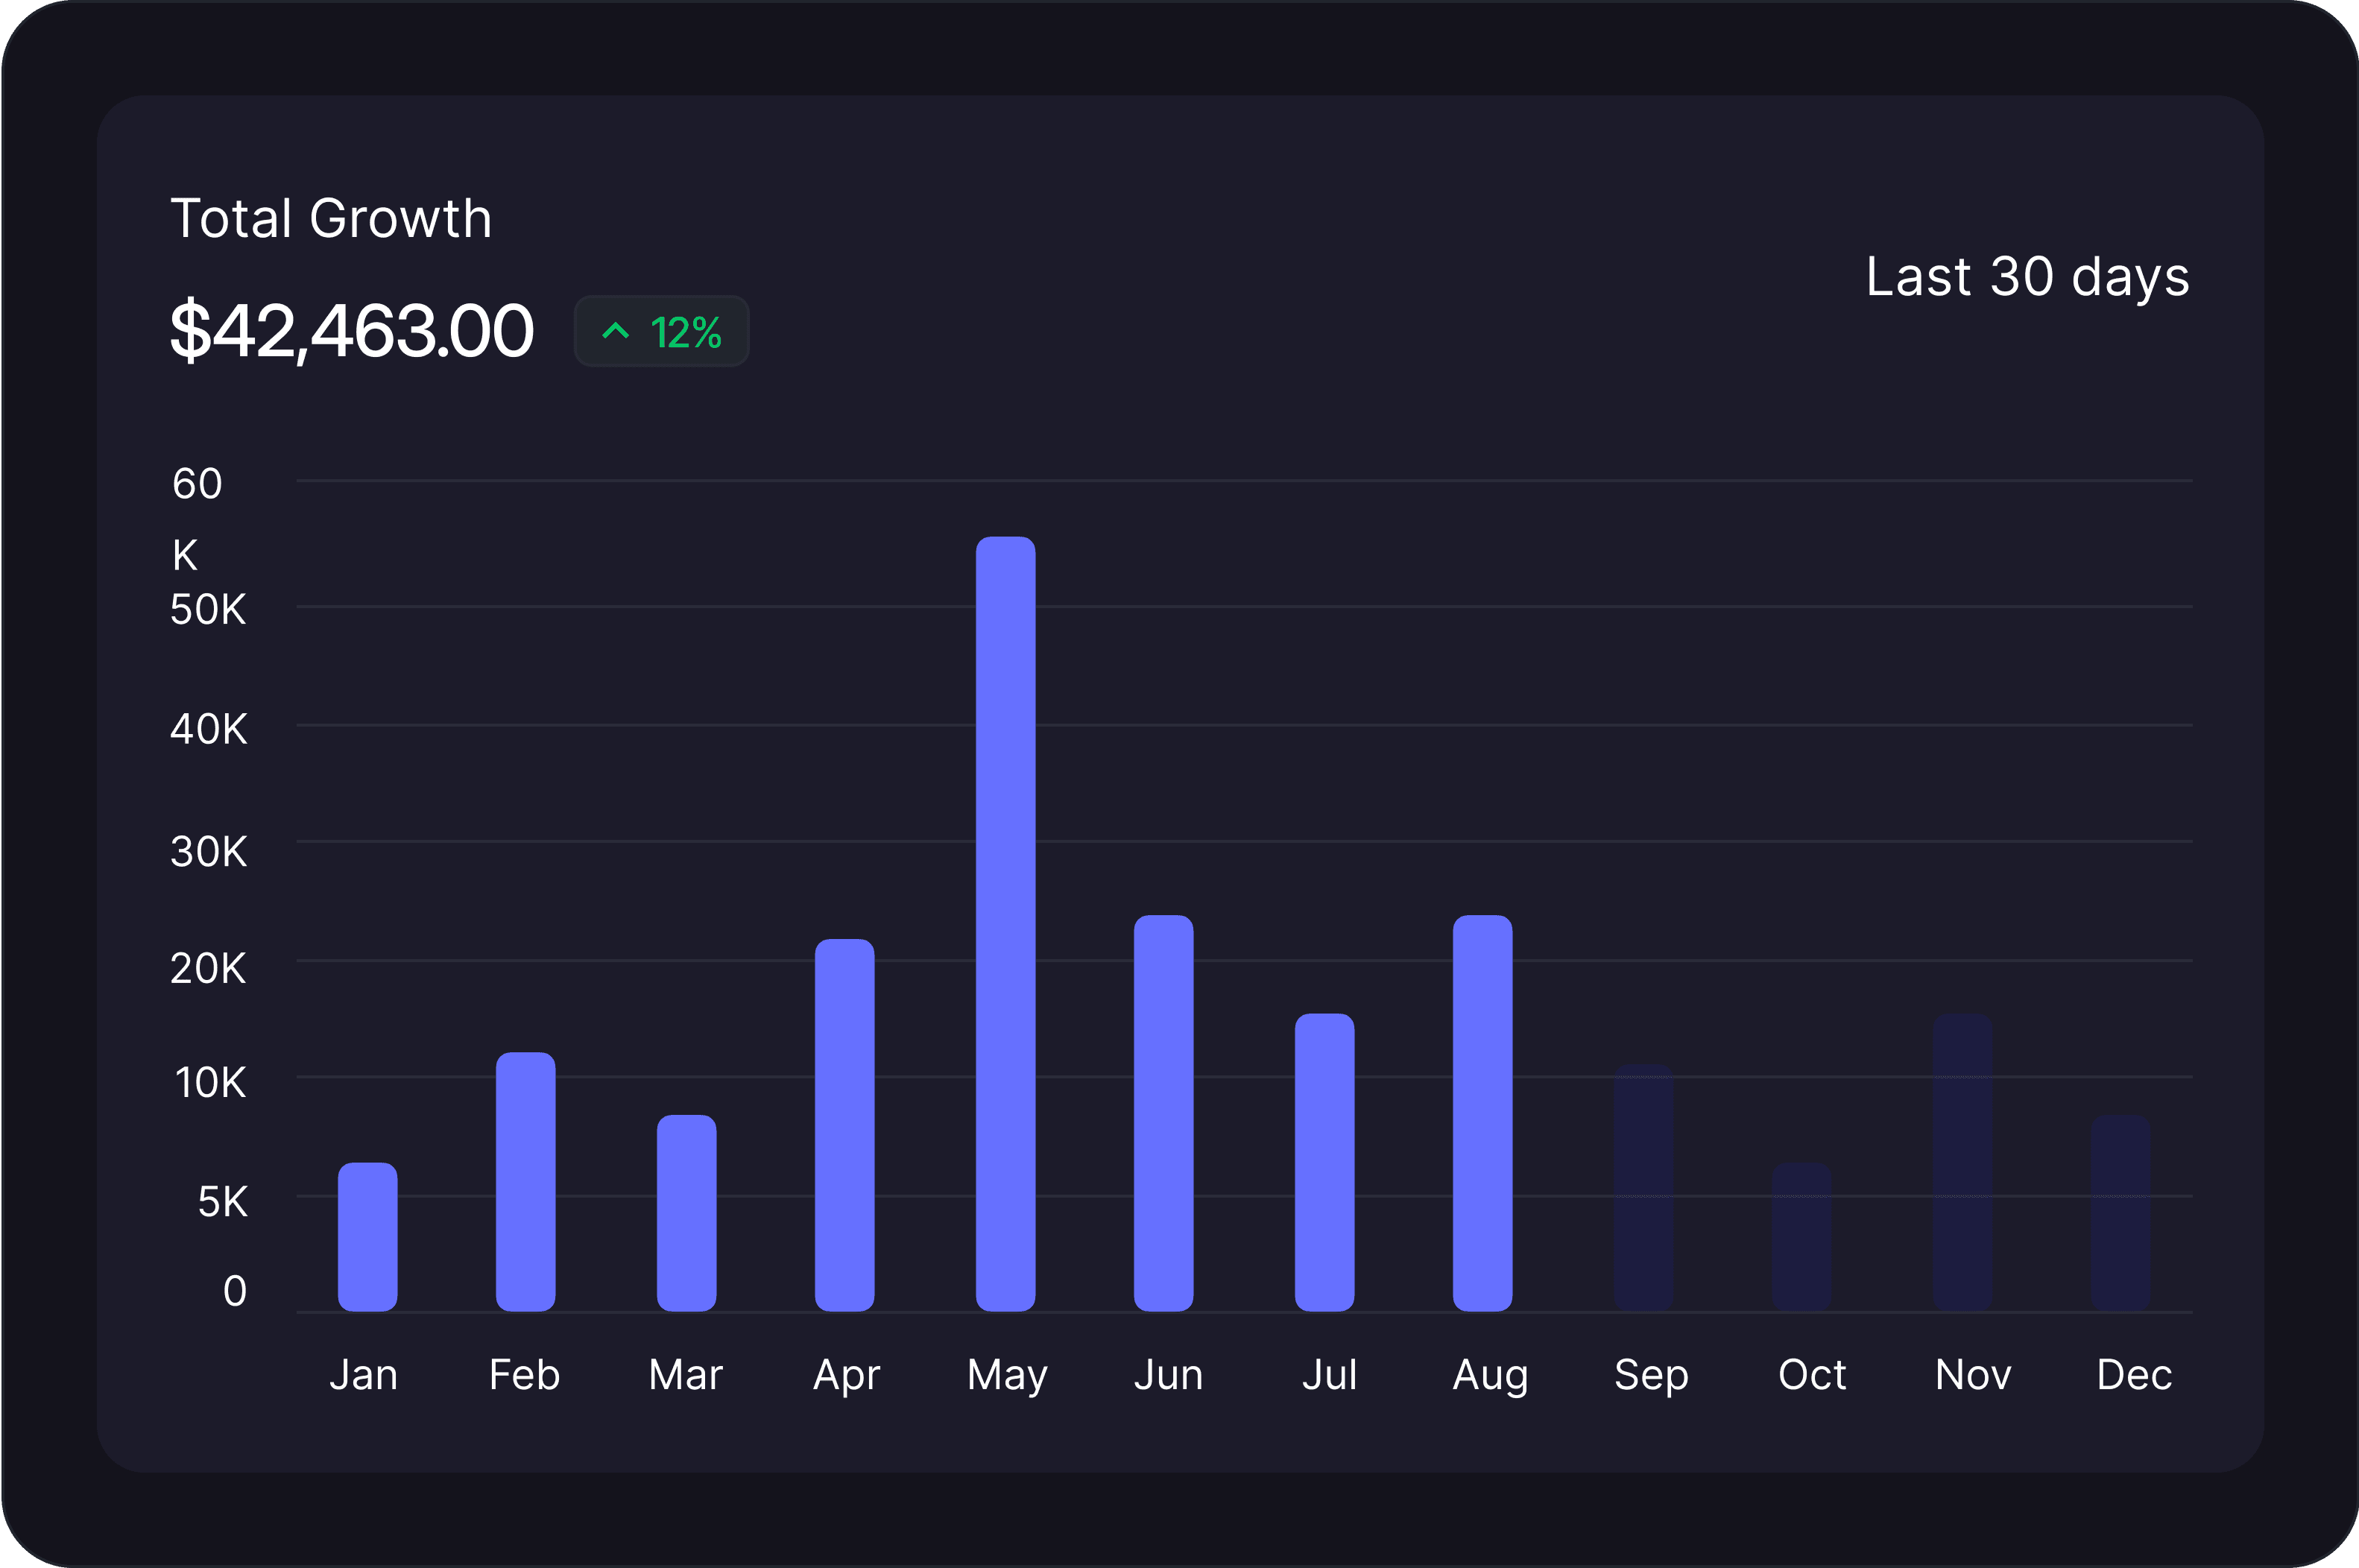Click the June bar
Screen dimensions: 2359x1568
tap(1163, 1113)
